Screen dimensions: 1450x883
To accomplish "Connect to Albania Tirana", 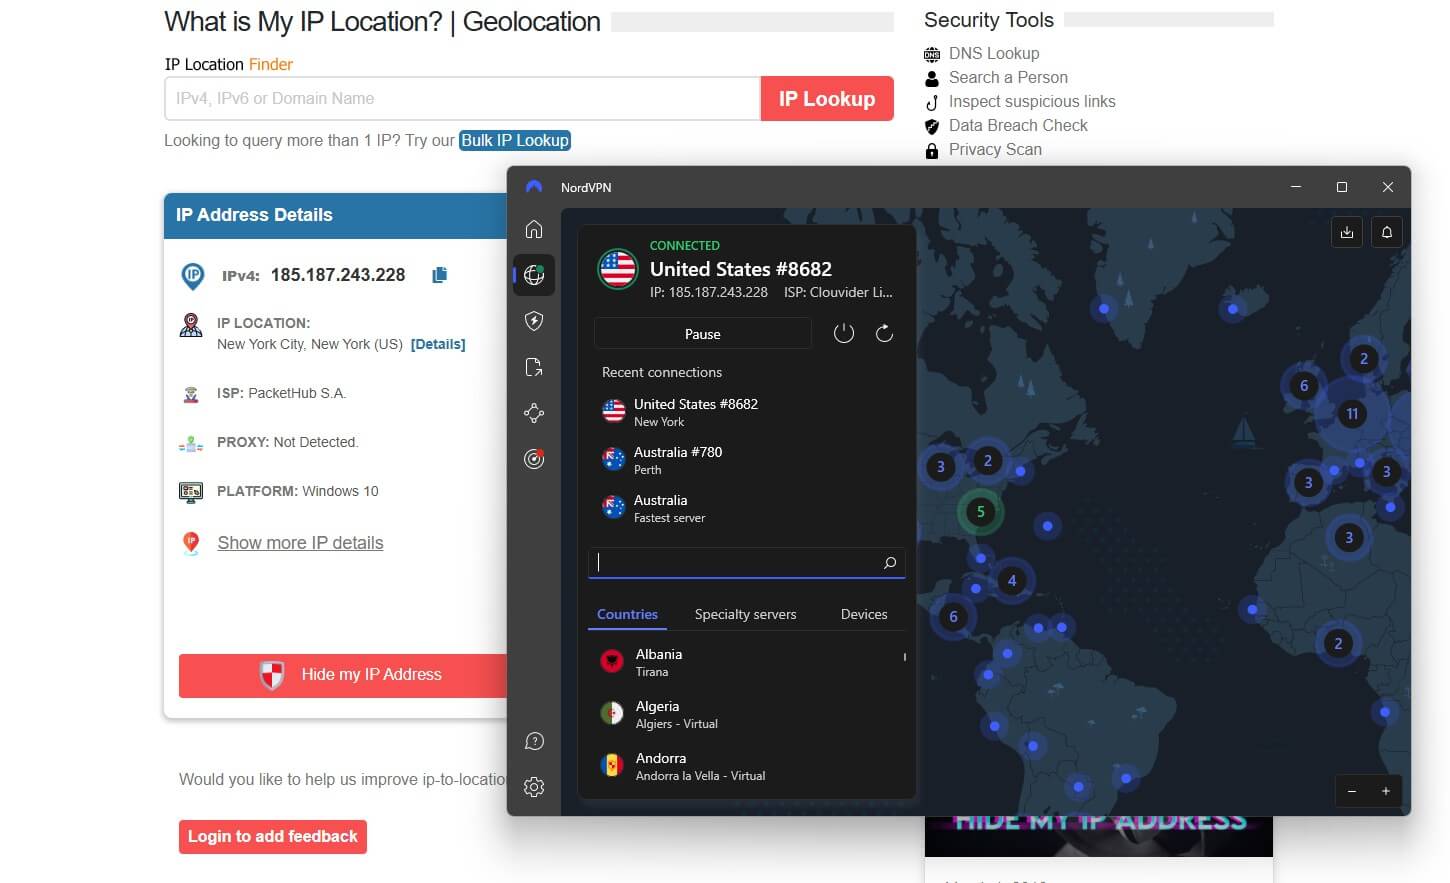I will pos(746,662).
